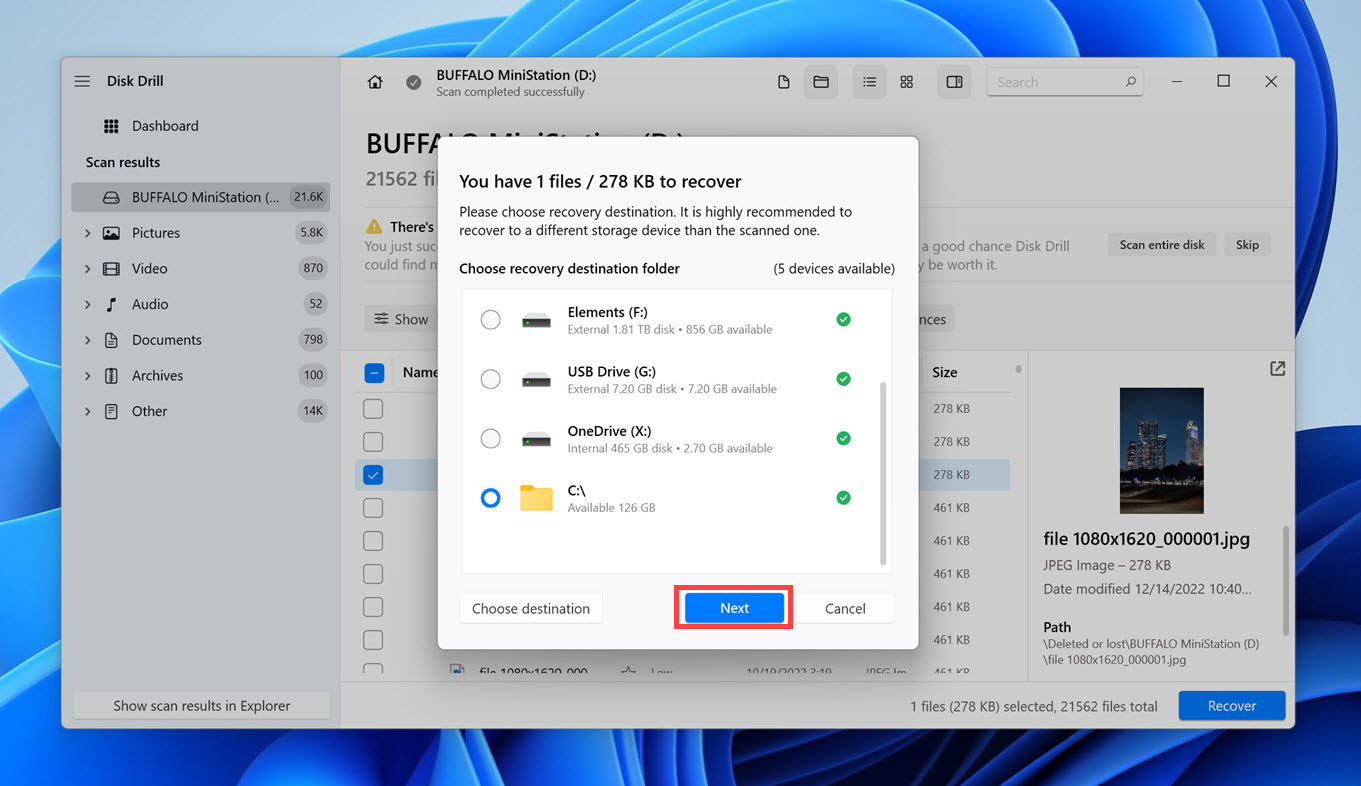Open preview in external window icon

click(x=1277, y=369)
